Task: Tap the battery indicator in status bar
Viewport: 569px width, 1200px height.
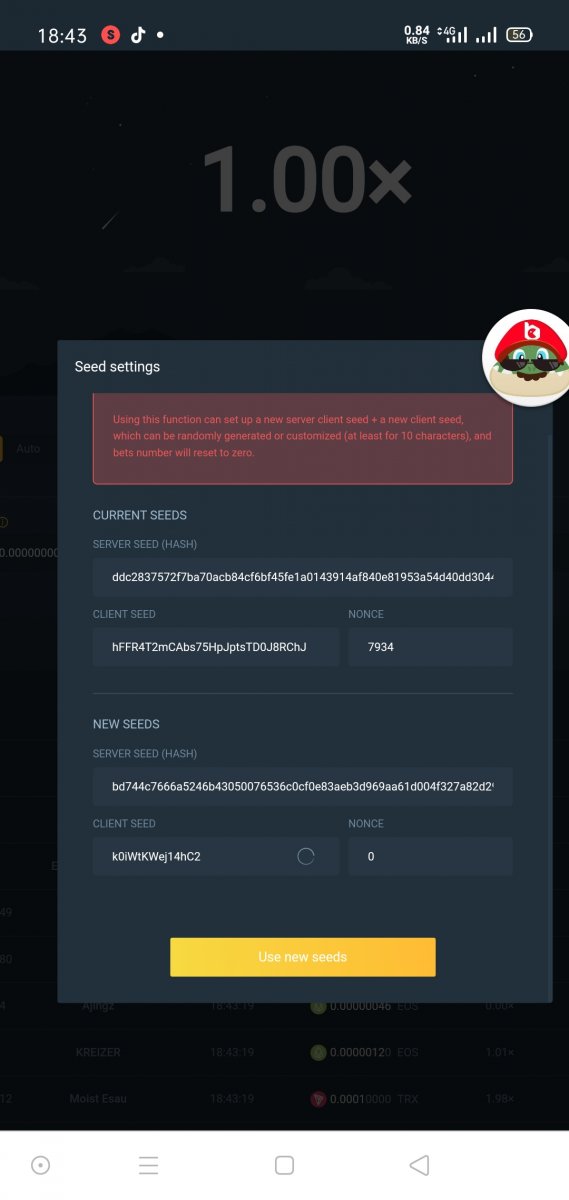Action: 518,35
